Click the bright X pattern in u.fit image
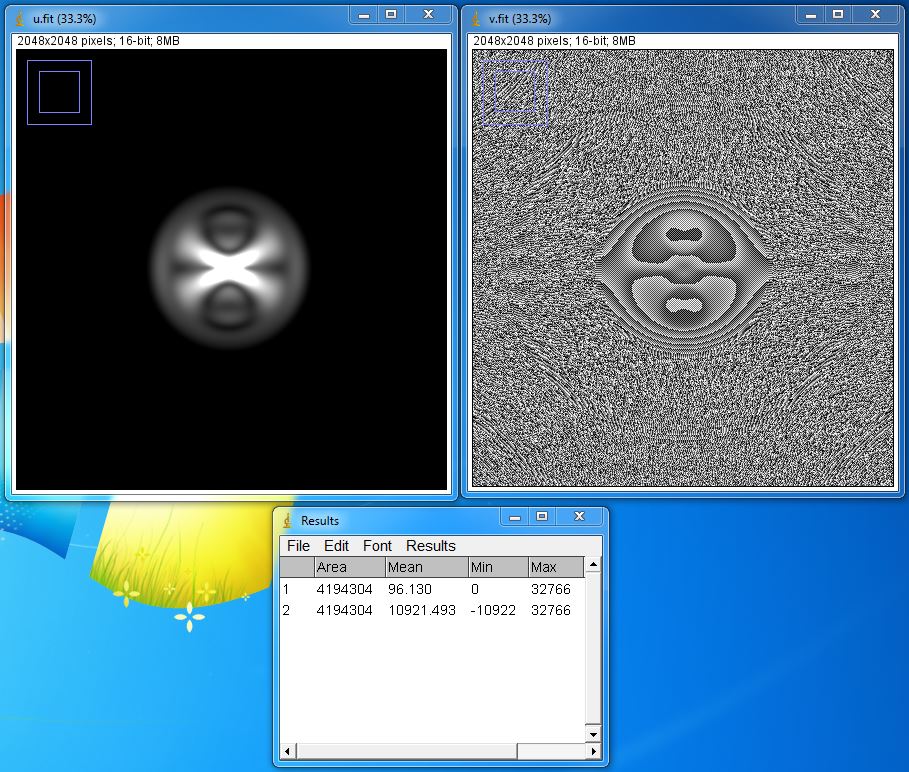Image resolution: width=909 pixels, height=772 pixels. coord(230,268)
